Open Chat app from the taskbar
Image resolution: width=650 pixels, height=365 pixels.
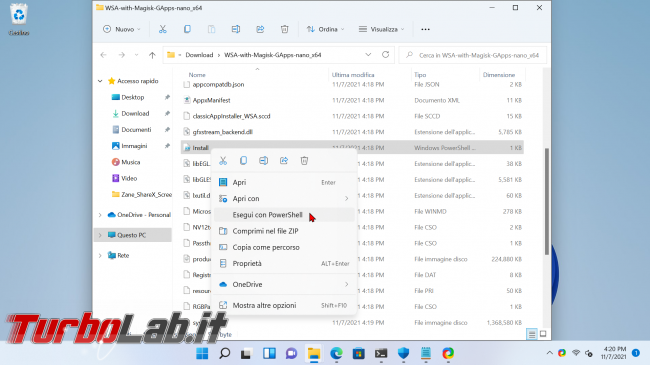pos(291,353)
